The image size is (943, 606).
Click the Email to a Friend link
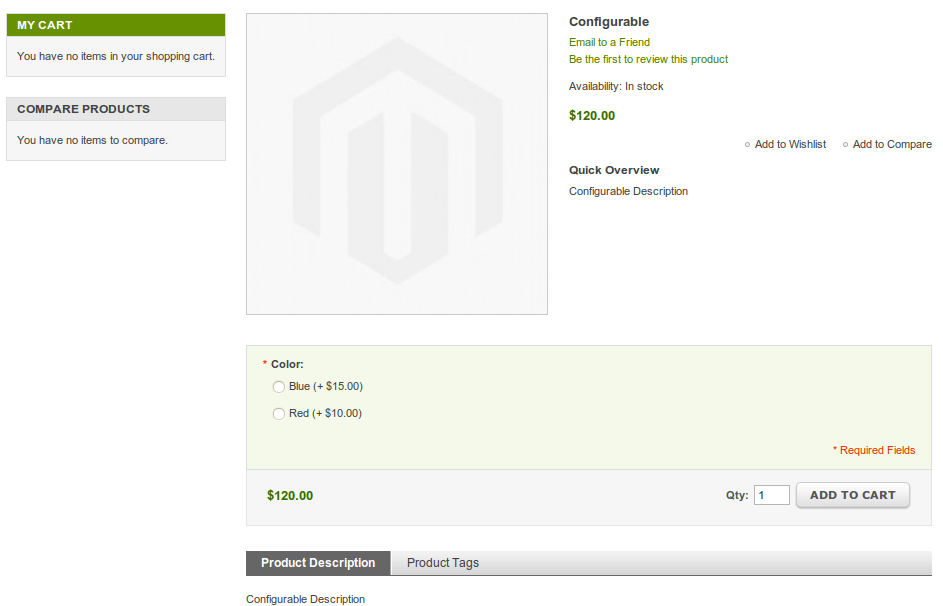pyautogui.click(x=609, y=42)
